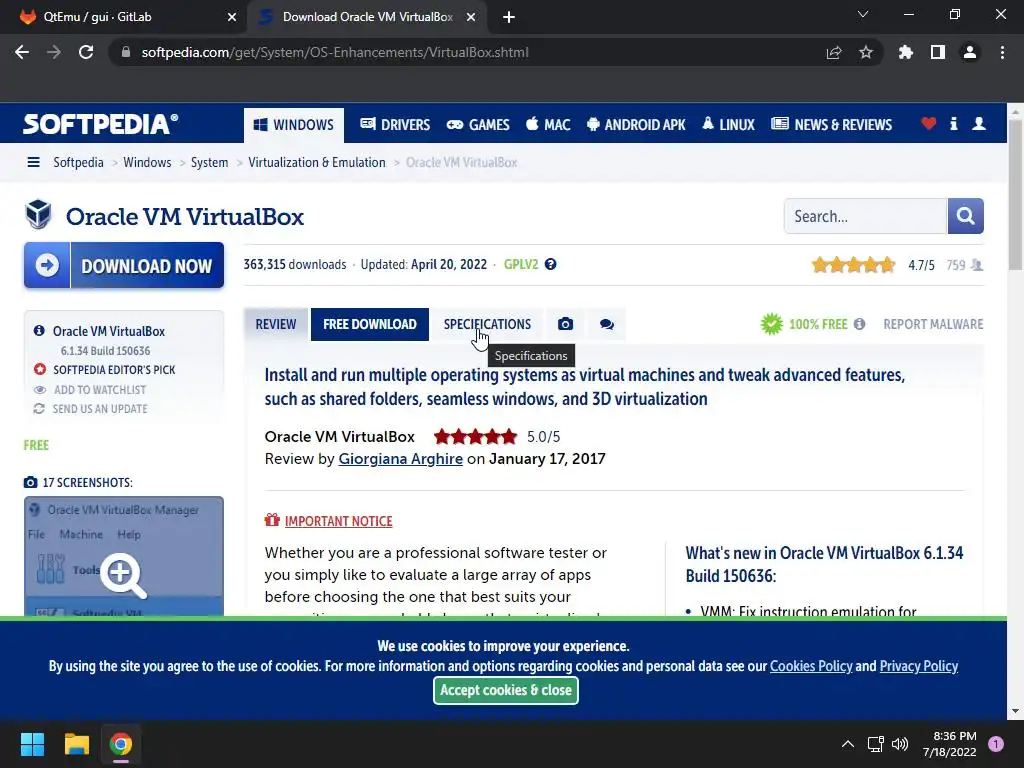The image size is (1024, 768).
Task: Click the Softpedia logo
Action: pyautogui.click(x=100, y=124)
